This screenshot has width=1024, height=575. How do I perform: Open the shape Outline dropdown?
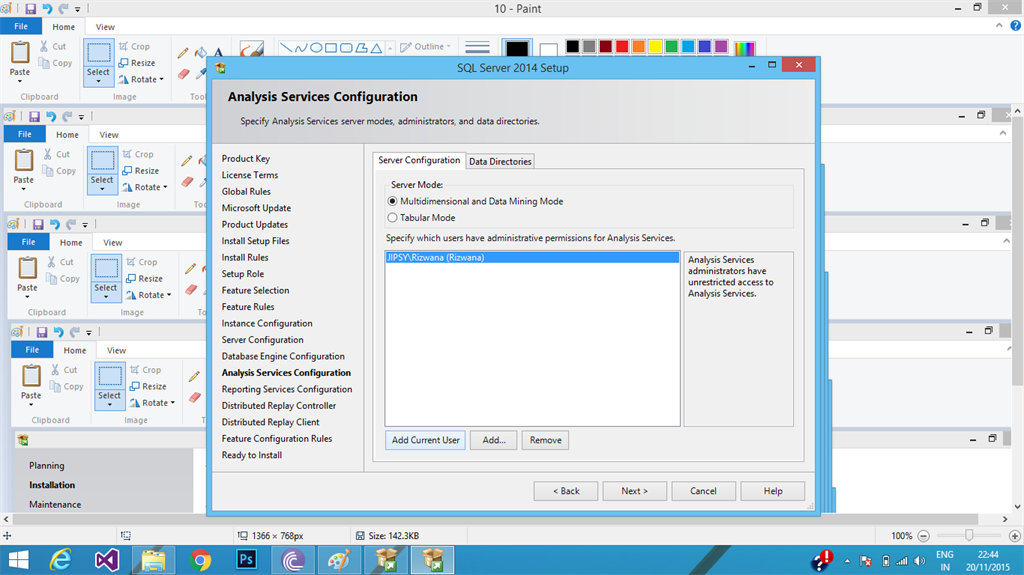click(426, 46)
